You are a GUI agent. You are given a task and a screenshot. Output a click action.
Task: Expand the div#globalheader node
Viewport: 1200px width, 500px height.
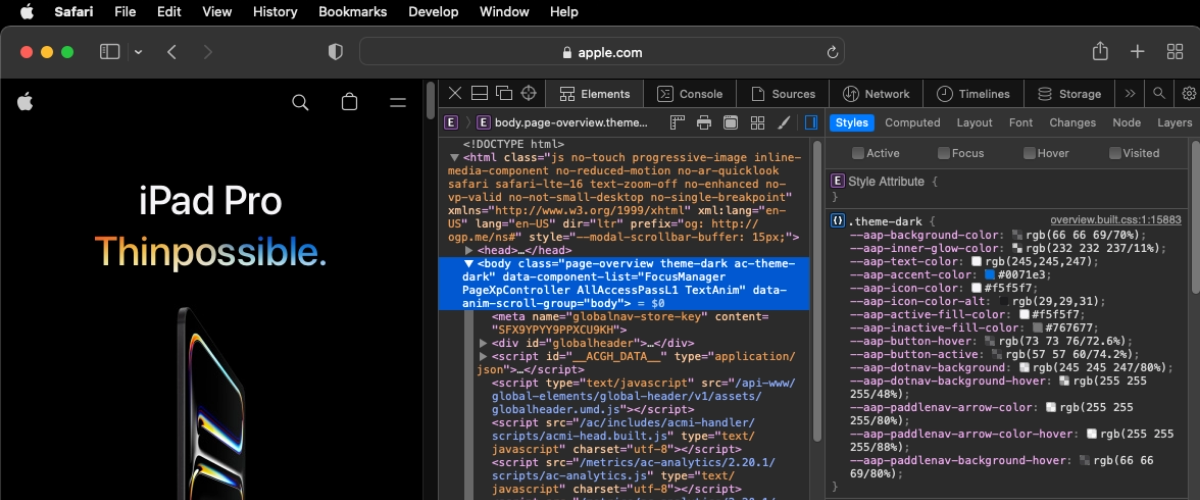(x=484, y=343)
